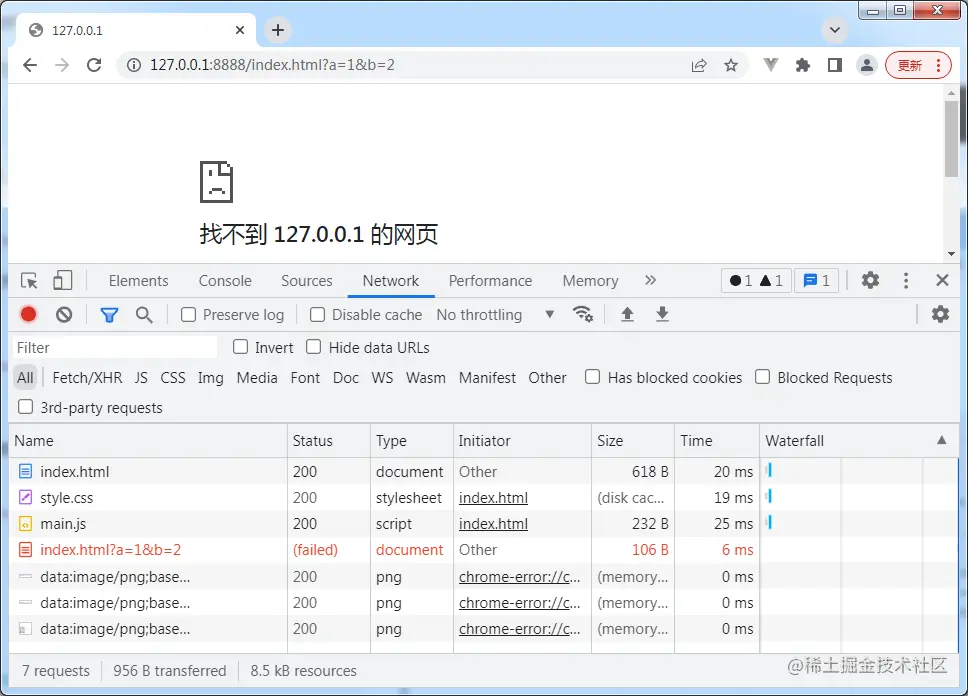
Task: Open DevTools settings gear
Action: (870, 280)
